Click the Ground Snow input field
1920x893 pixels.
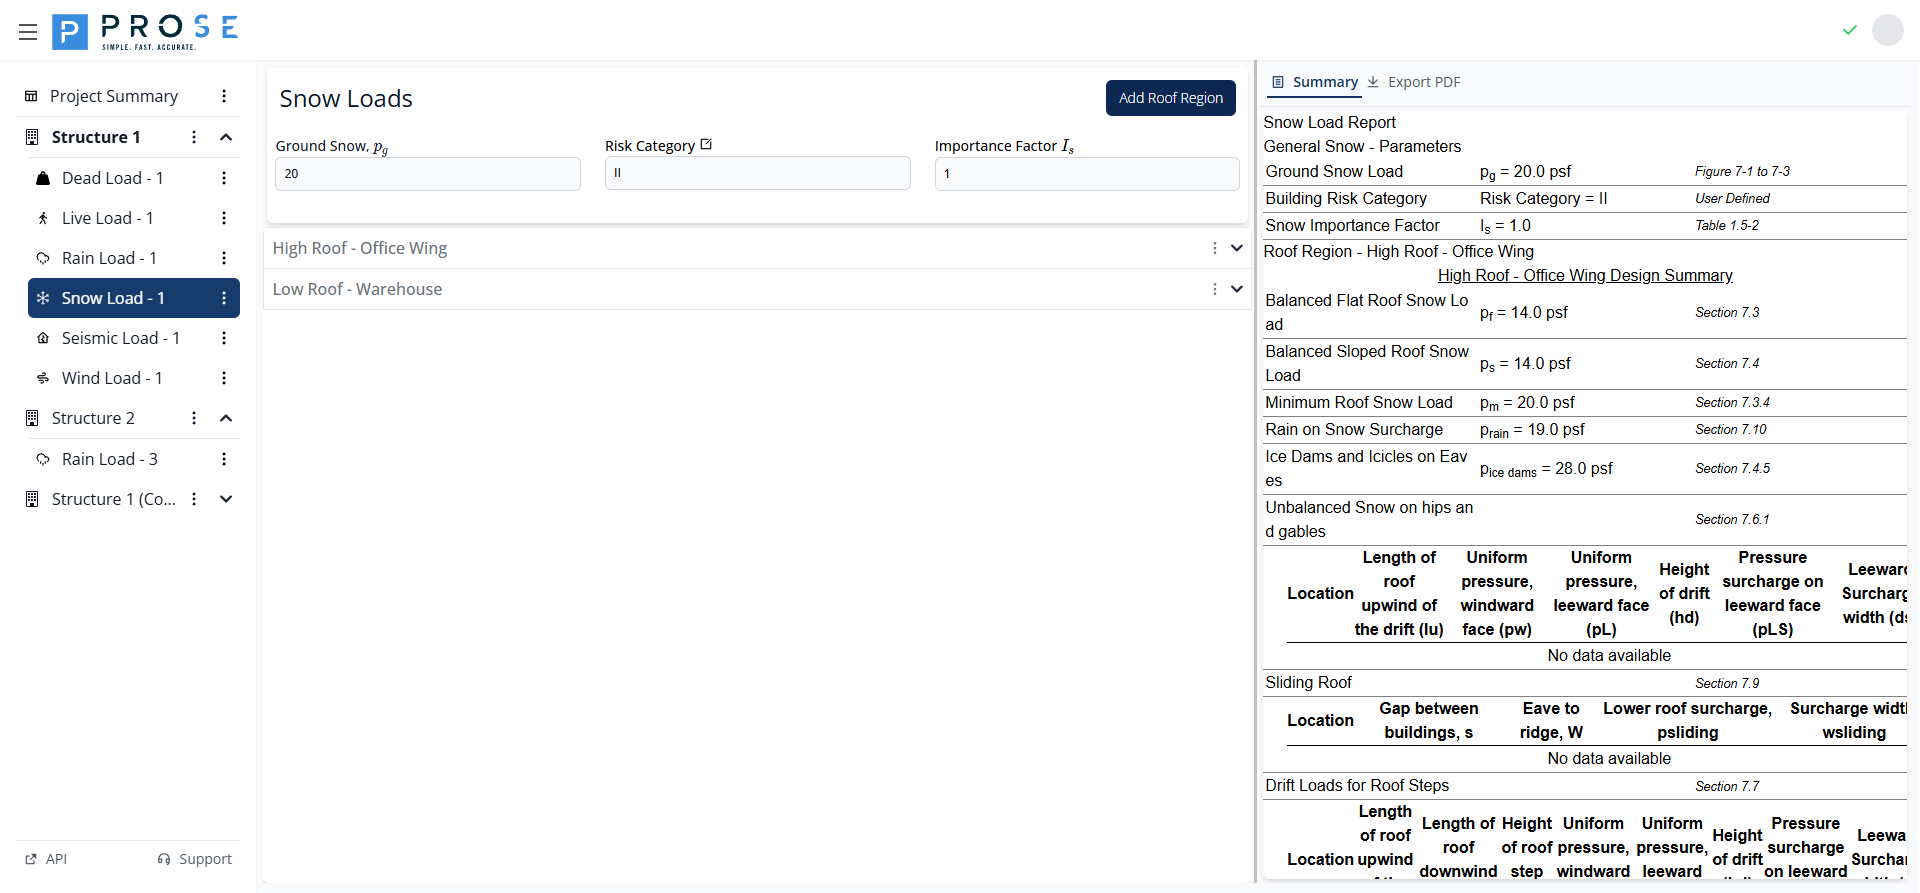point(427,174)
